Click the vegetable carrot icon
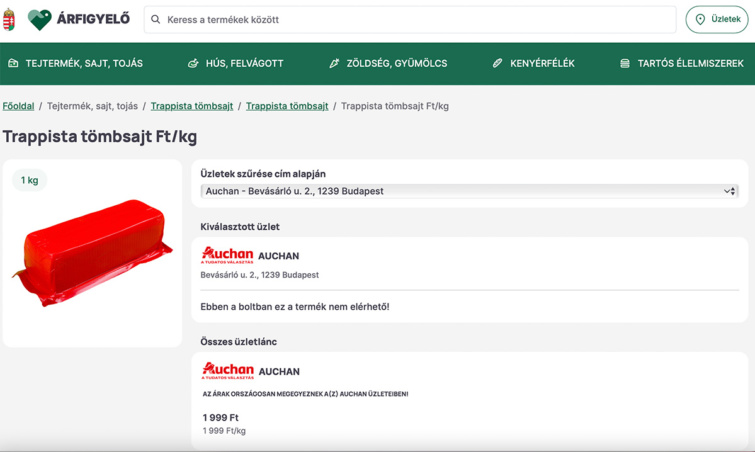Image resolution: width=755 pixels, height=452 pixels. pyautogui.click(x=334, y=63)
